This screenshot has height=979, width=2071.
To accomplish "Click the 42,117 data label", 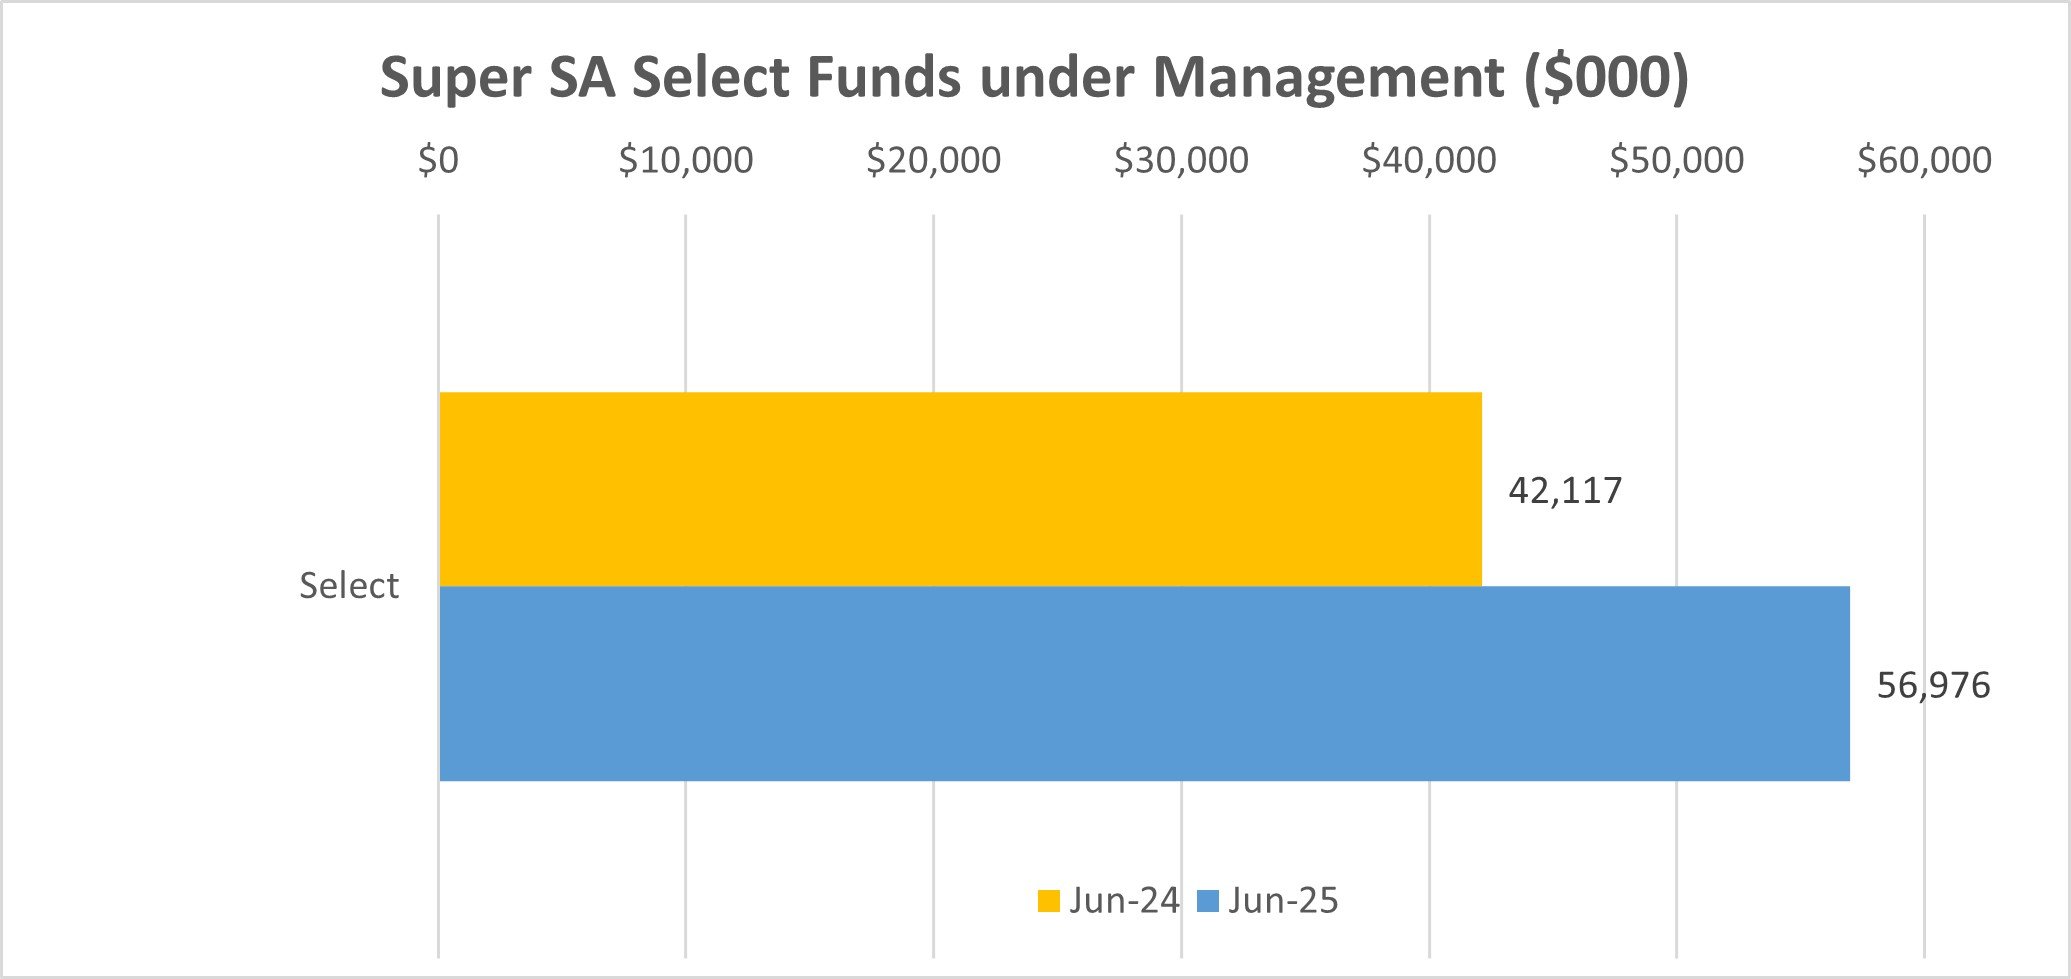I will pyautogui.click(x=1565, y=491).
